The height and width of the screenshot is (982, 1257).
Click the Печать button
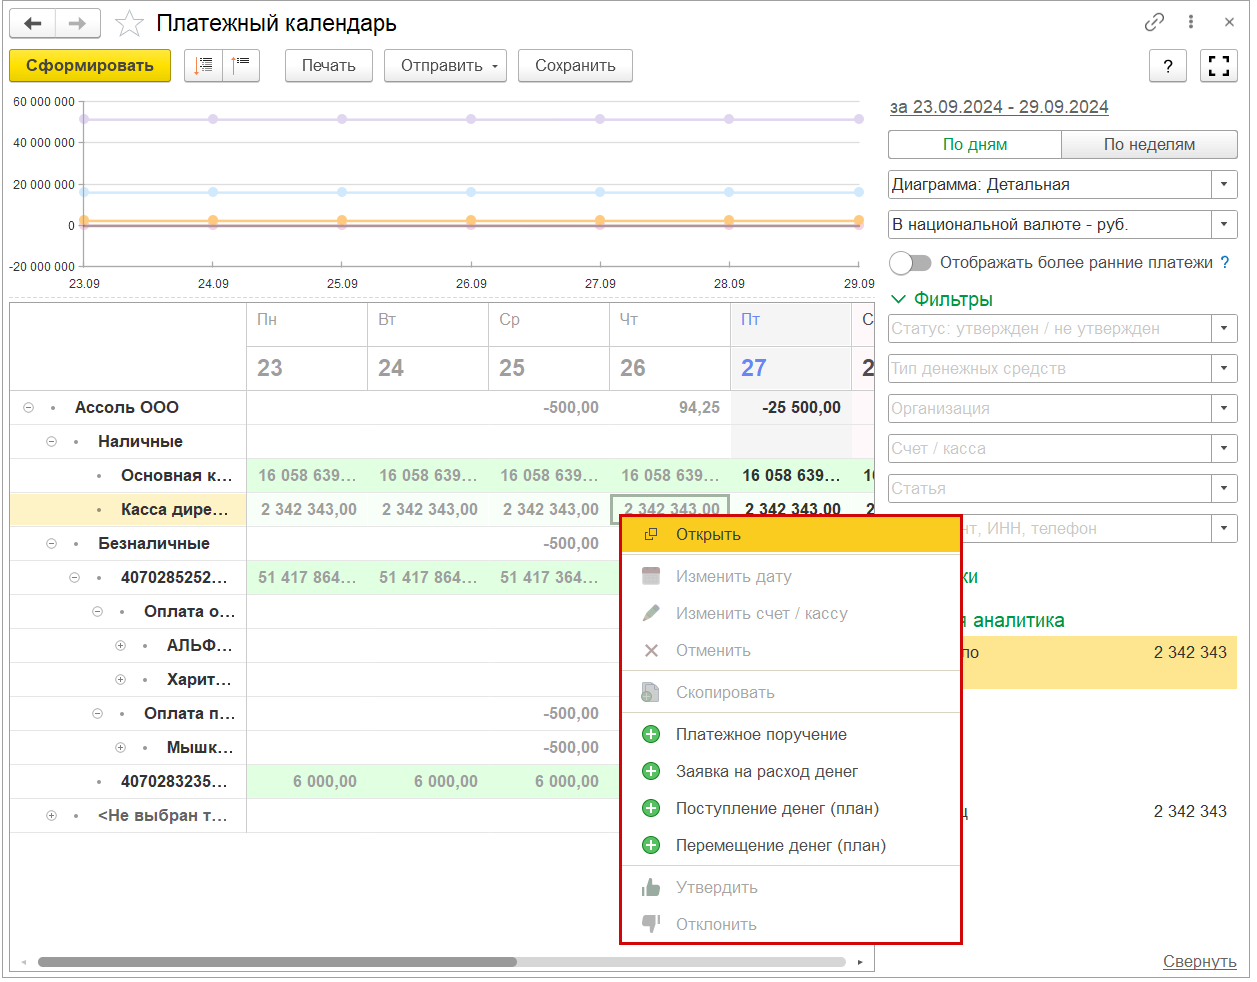tap(329, 66)
